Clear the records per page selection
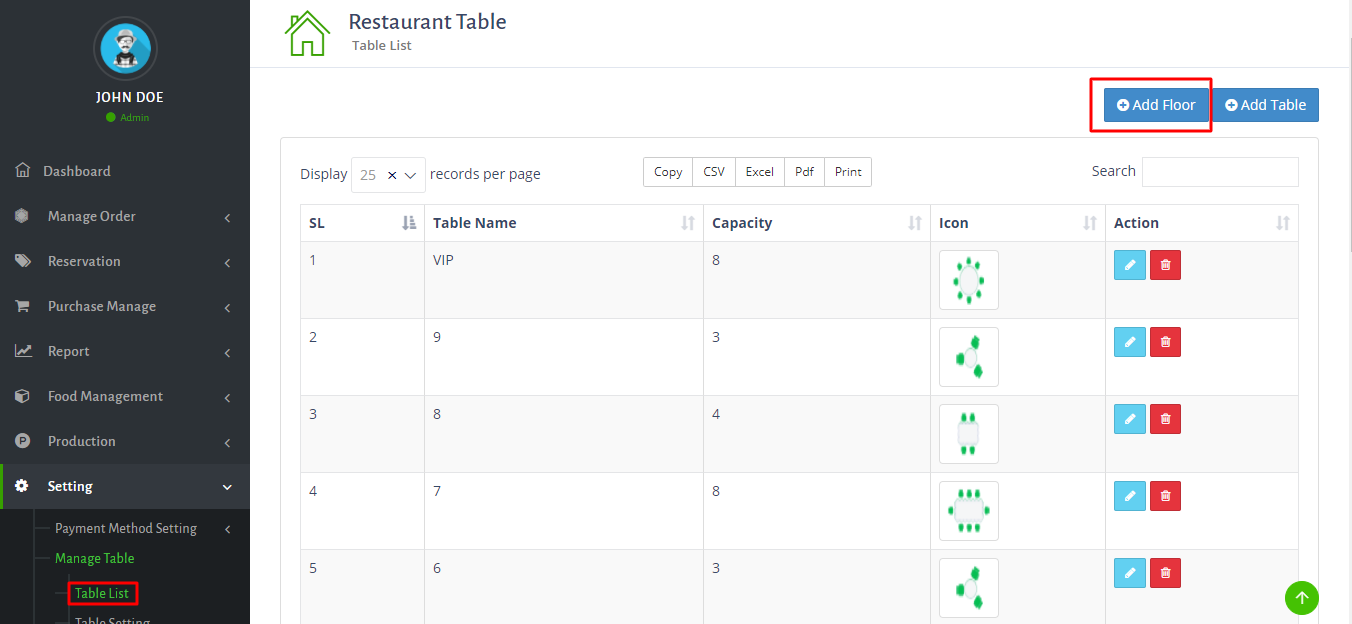 pos(392,175)
